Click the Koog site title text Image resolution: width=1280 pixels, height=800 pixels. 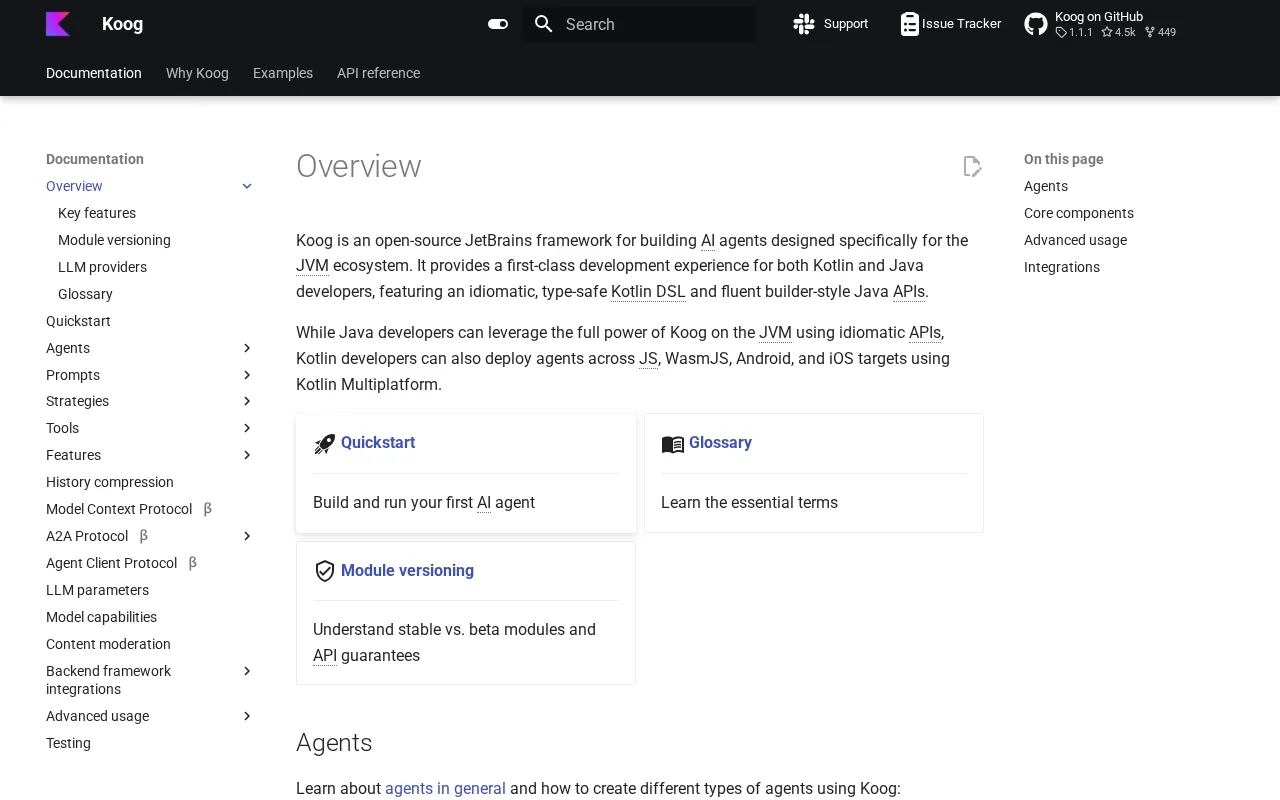[122, 24]
